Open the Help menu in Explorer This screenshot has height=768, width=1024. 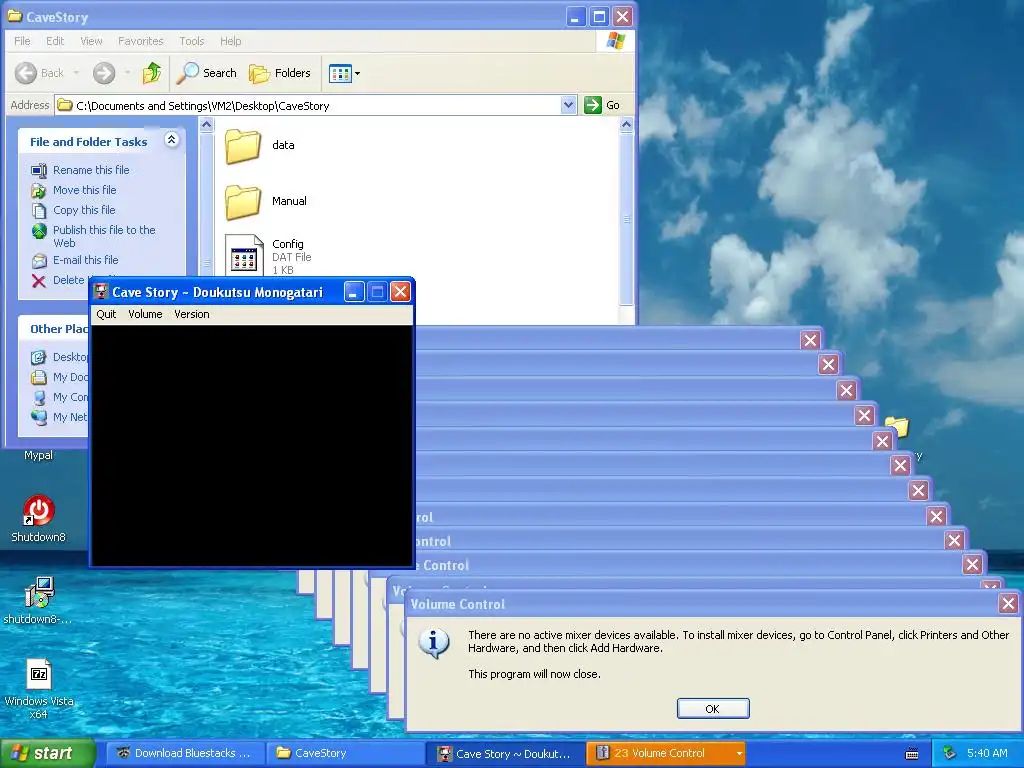click(231, 41)
